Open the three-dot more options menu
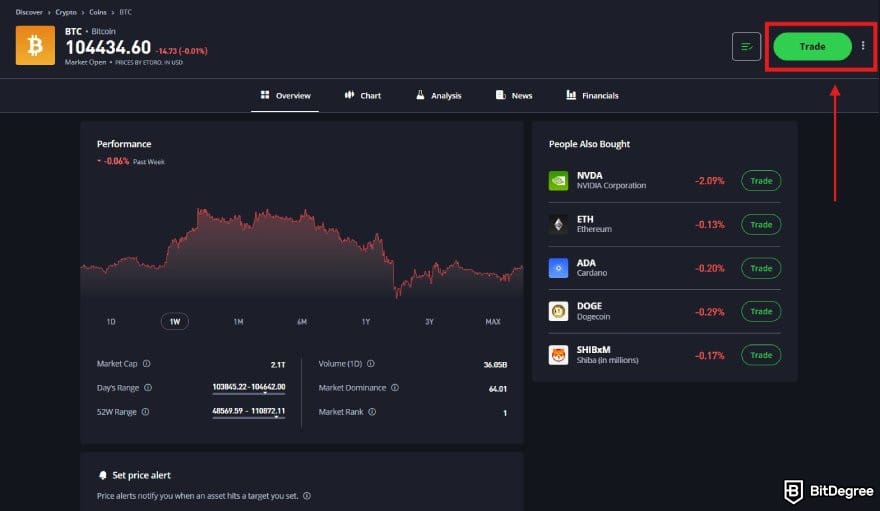Screen dimensions: 880x511 click(863, 46)
